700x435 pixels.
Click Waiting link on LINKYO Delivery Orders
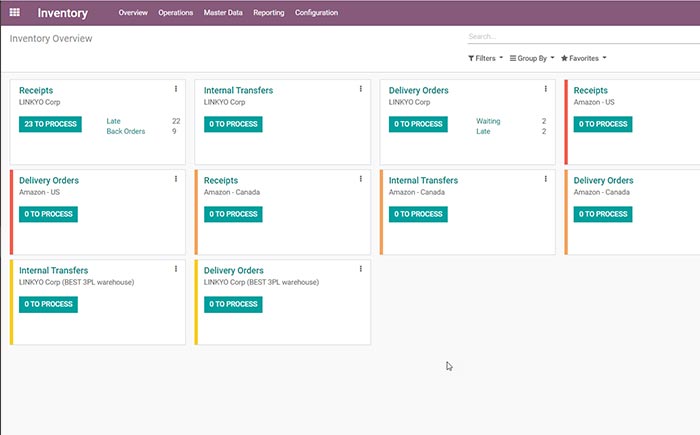tap(488, 121)
